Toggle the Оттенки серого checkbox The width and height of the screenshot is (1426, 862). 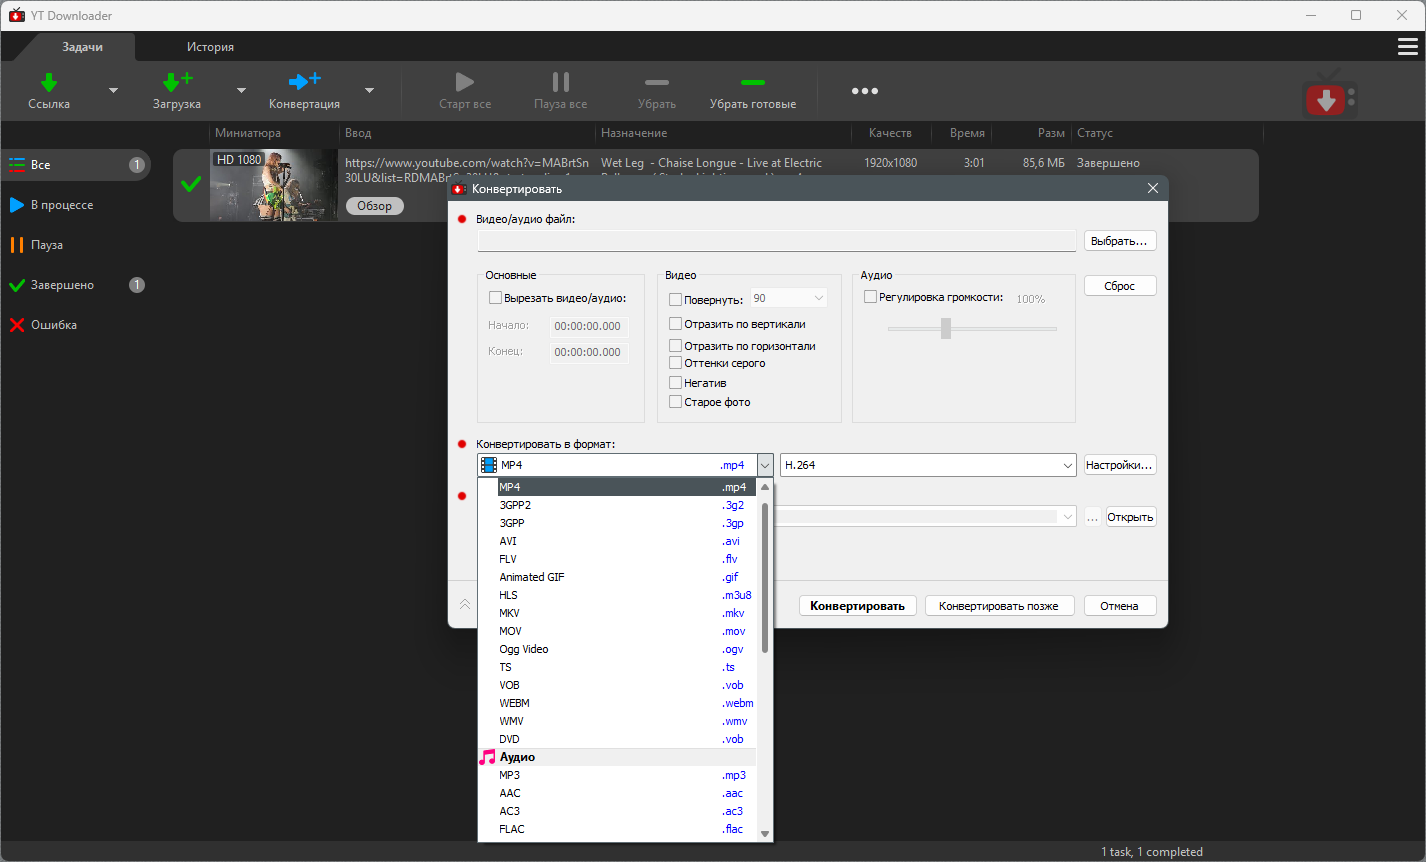[x=675, y=363]
